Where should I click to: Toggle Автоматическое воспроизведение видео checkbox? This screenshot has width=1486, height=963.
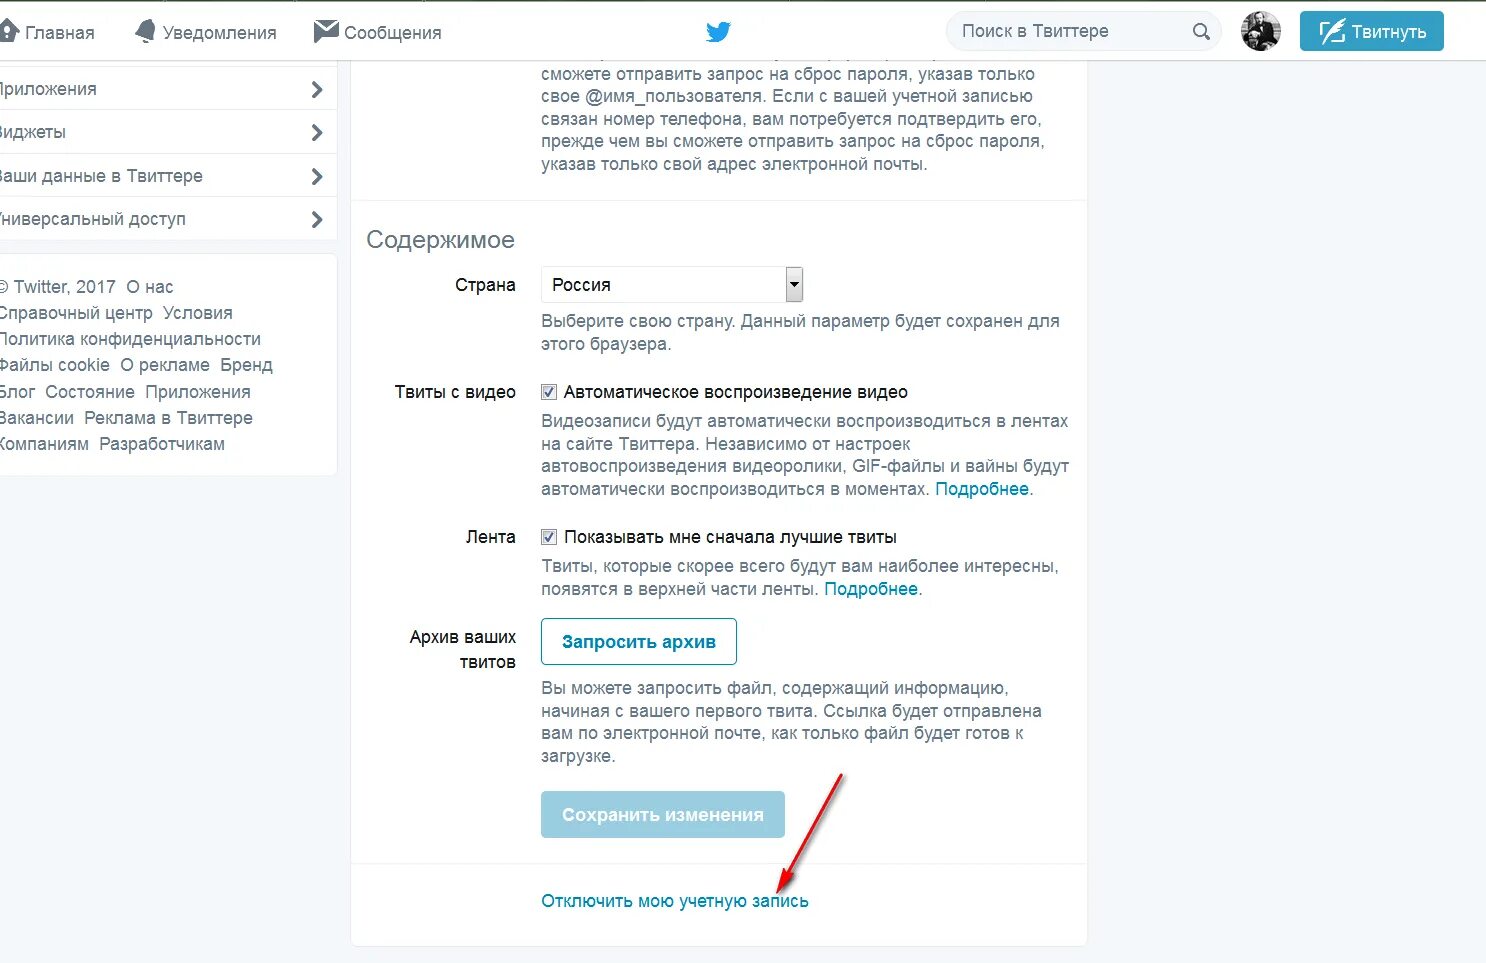pyautogui.click(x=549, y=392)
